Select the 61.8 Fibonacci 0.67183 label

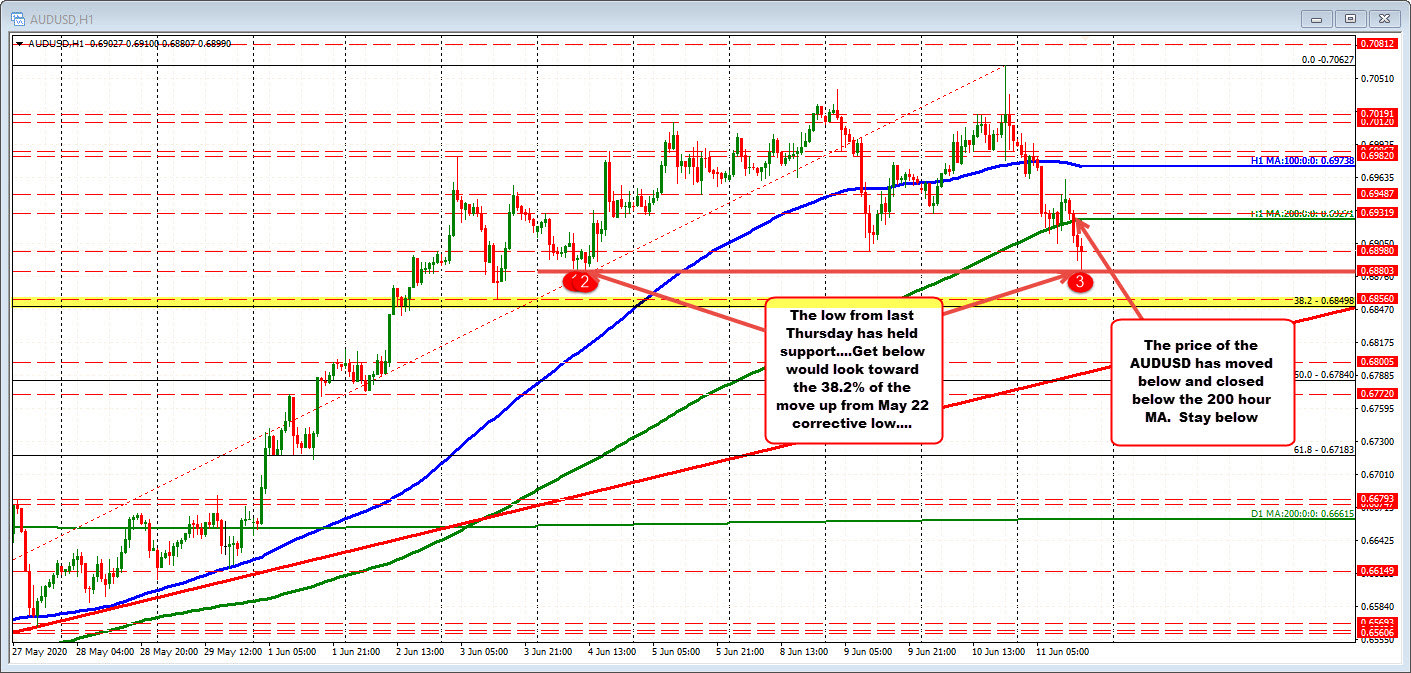tap(1324, 451)
